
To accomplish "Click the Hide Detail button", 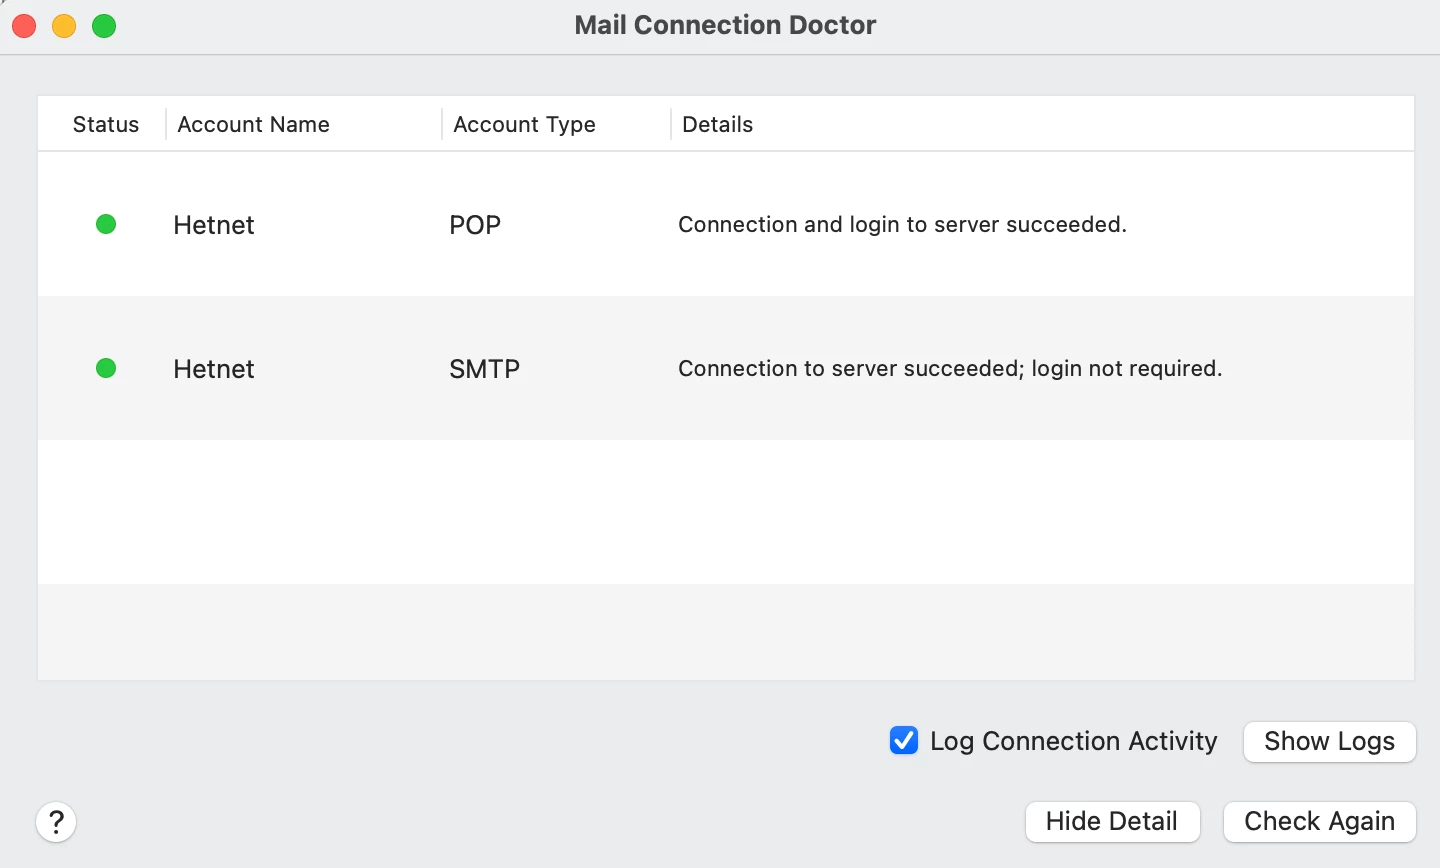I will pos(1112,822).
